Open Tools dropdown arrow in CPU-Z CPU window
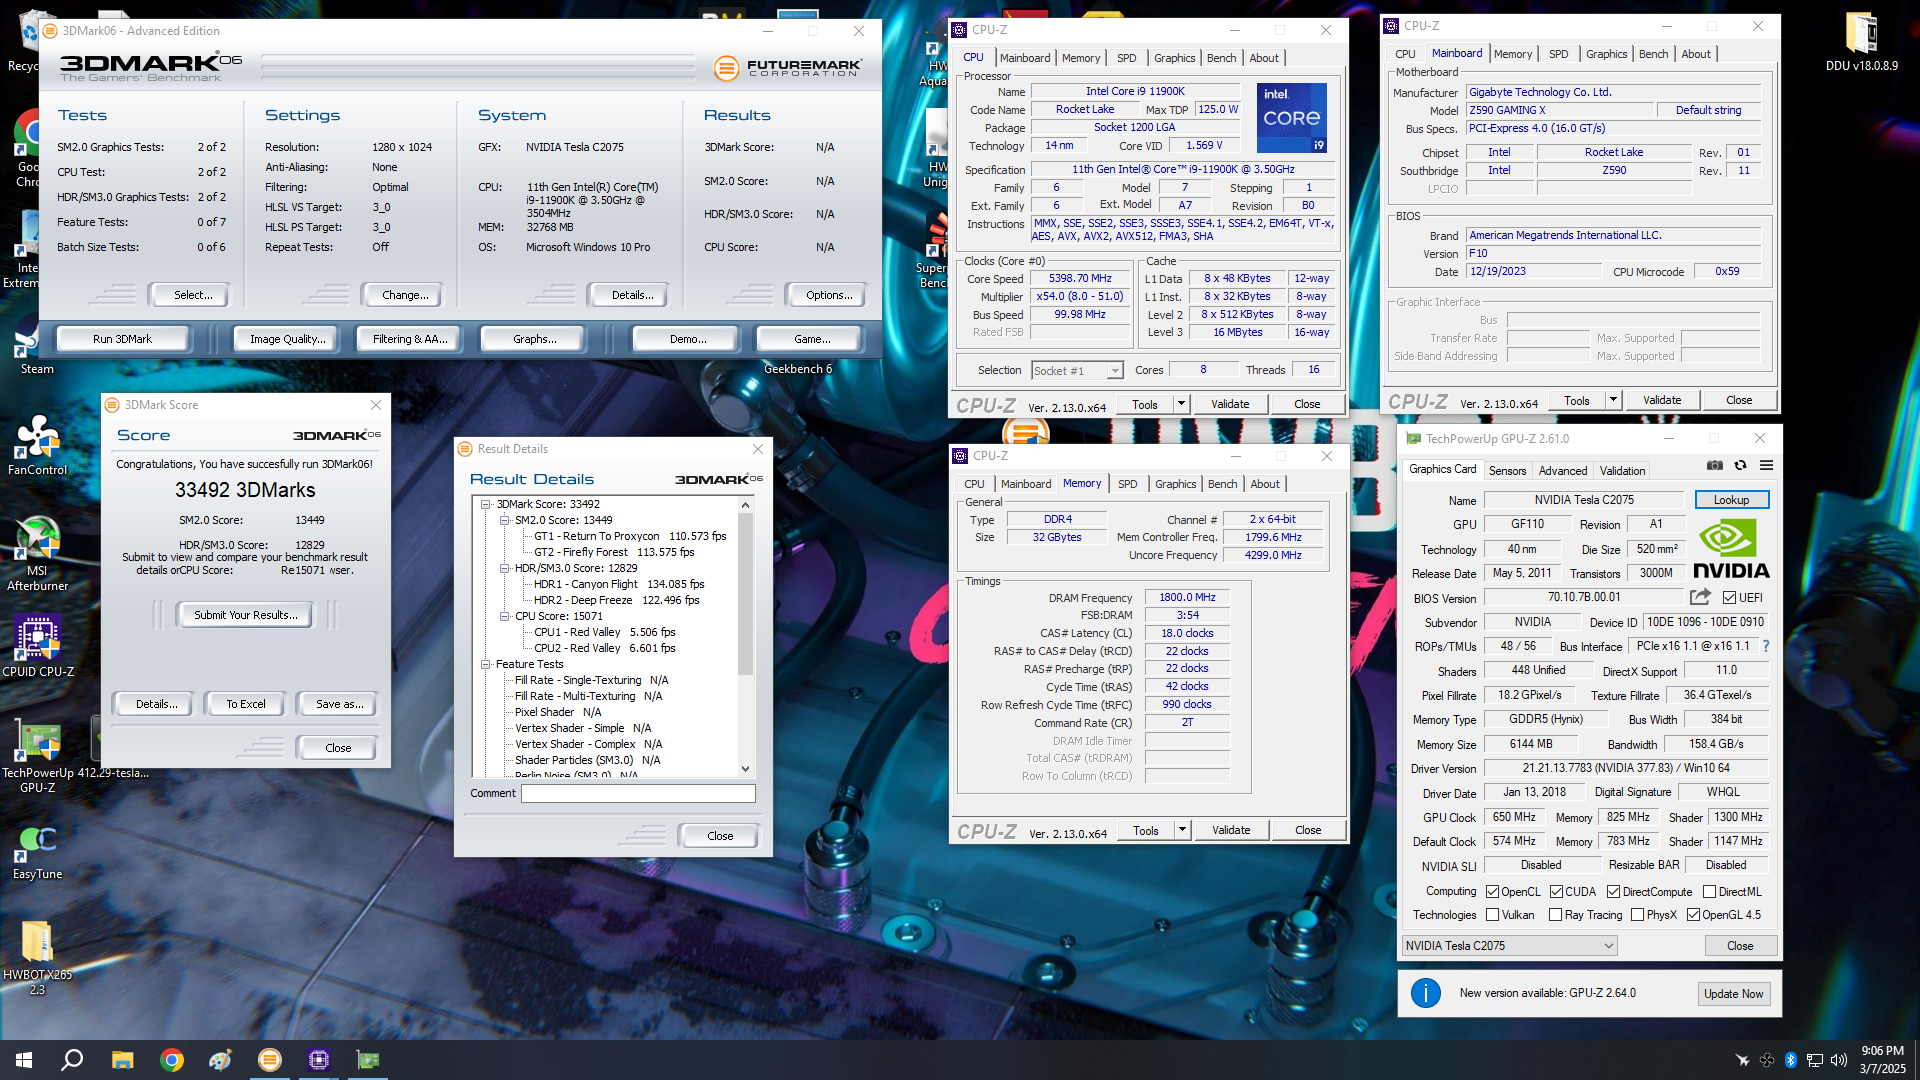Image resolution: width=1920 pixels, height=1080 pixels. (x=1181, y=404)
